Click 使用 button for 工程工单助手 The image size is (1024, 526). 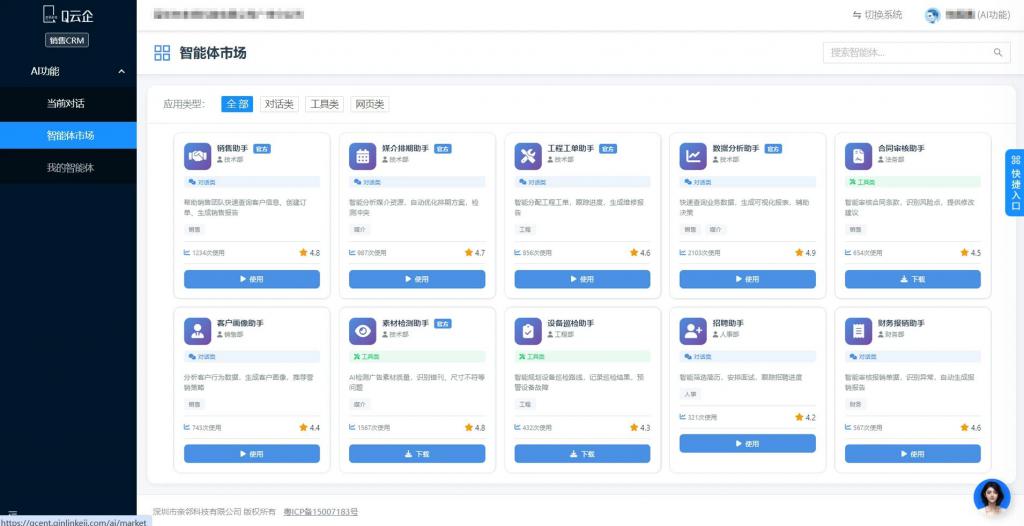coord(582,279)
